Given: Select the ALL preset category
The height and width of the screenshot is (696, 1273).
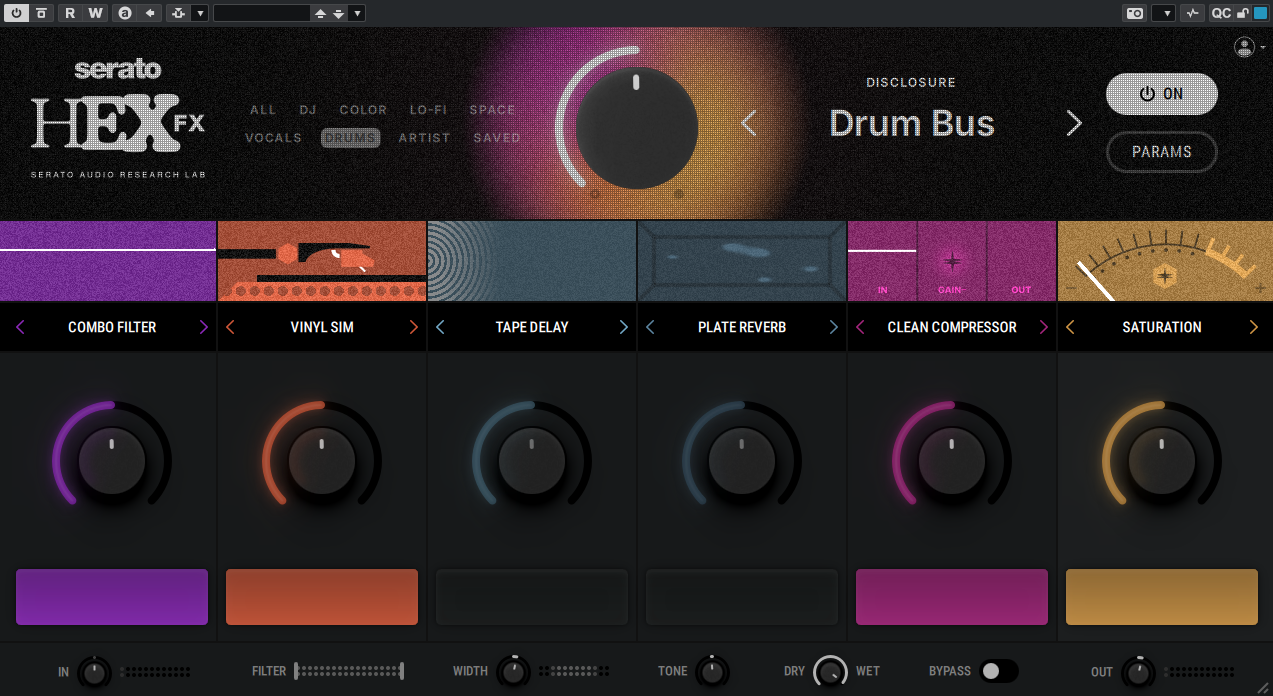Looking at the screenshot, I should (x=263, y=110).
